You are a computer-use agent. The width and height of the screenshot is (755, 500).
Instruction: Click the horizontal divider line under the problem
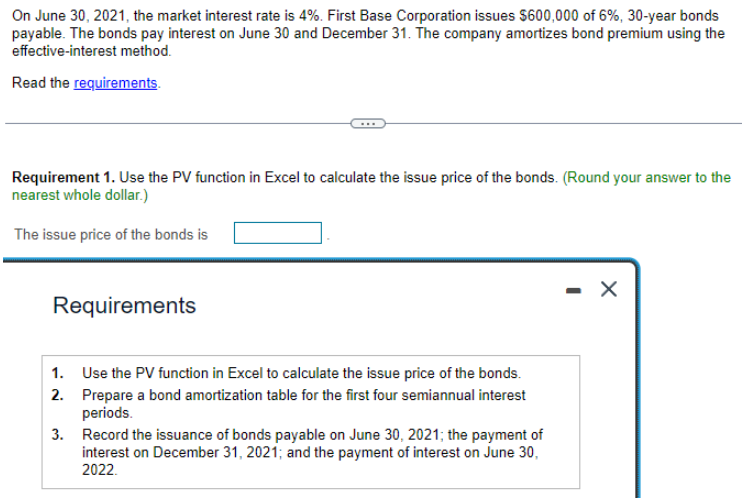178,124
